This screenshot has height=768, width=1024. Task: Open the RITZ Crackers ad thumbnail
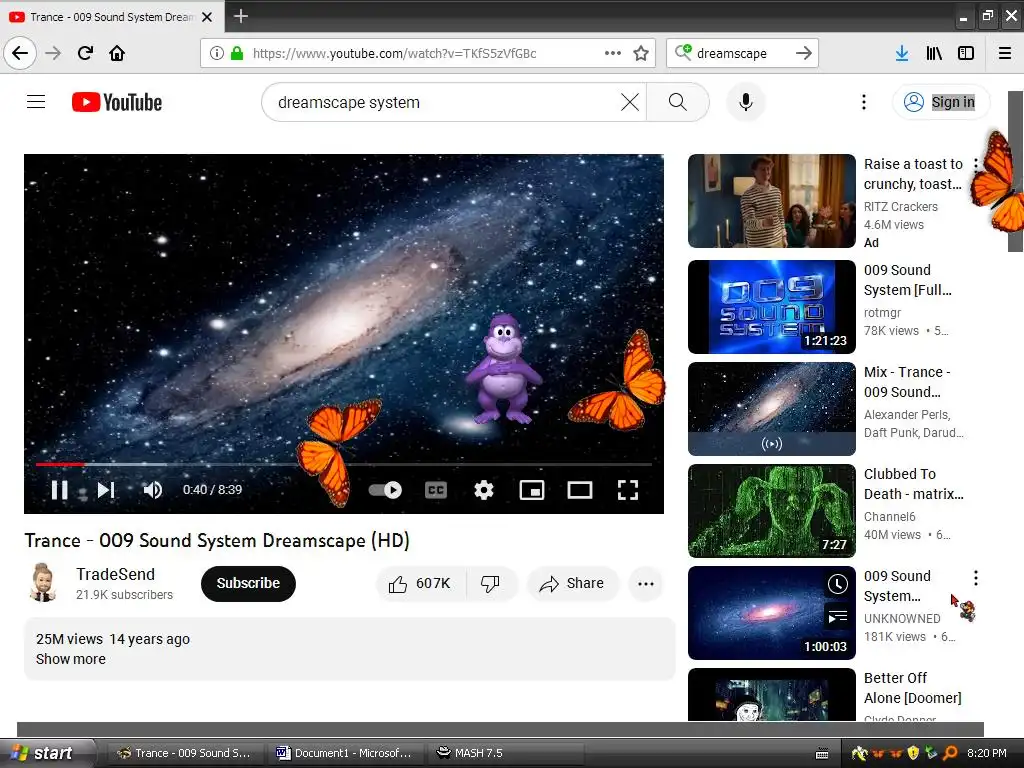771,200
